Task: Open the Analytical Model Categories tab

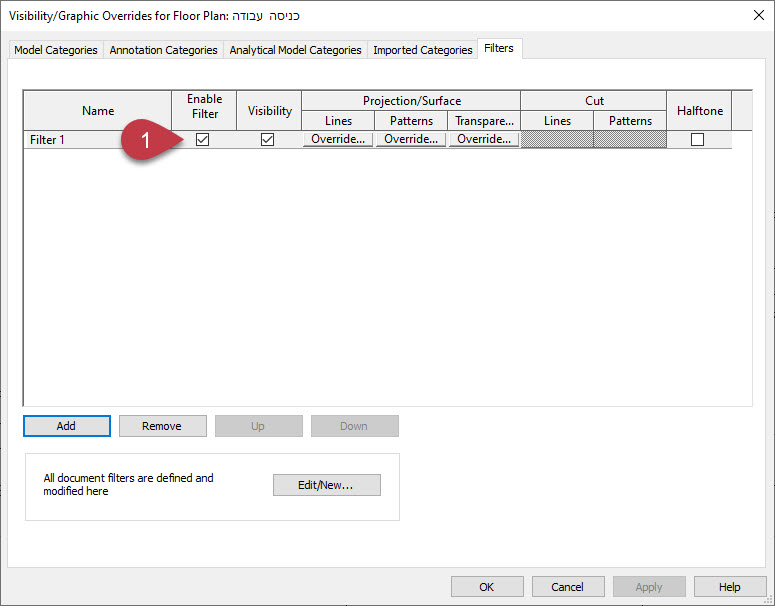Action: click(x=295, y=50)
